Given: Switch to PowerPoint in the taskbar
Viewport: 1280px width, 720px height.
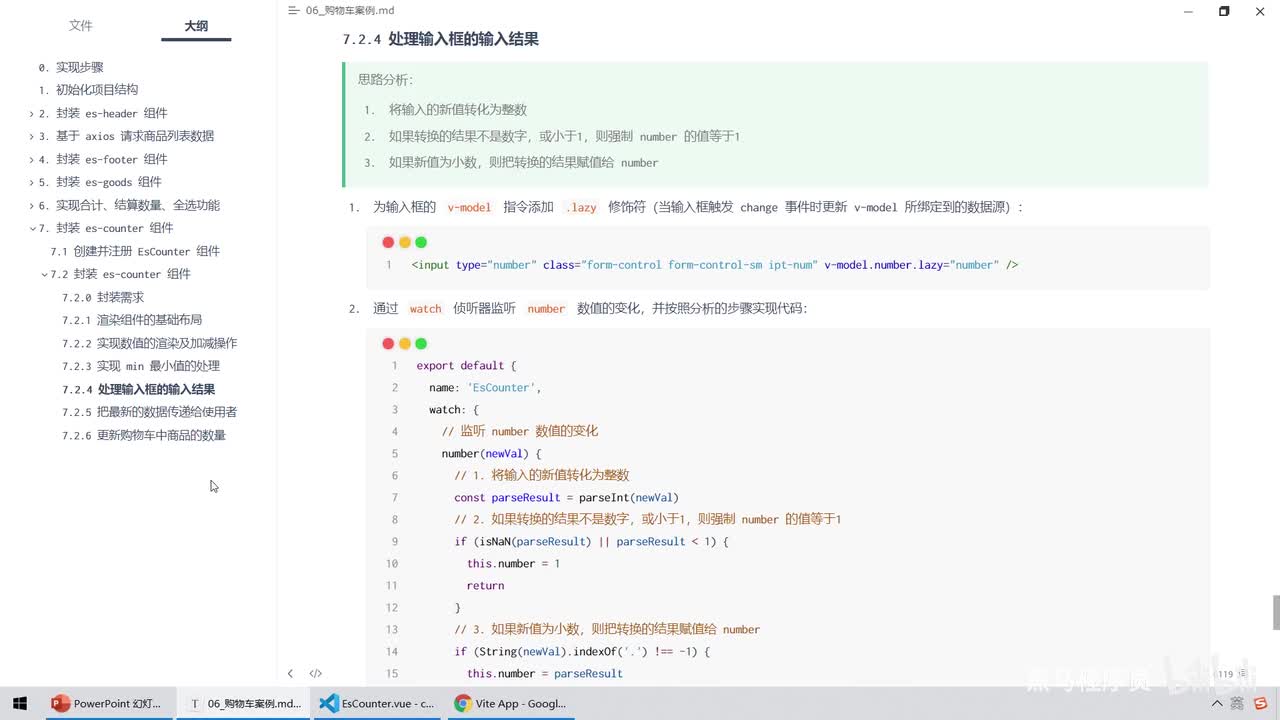Looking at the screenshot, I should click(110, 703).
